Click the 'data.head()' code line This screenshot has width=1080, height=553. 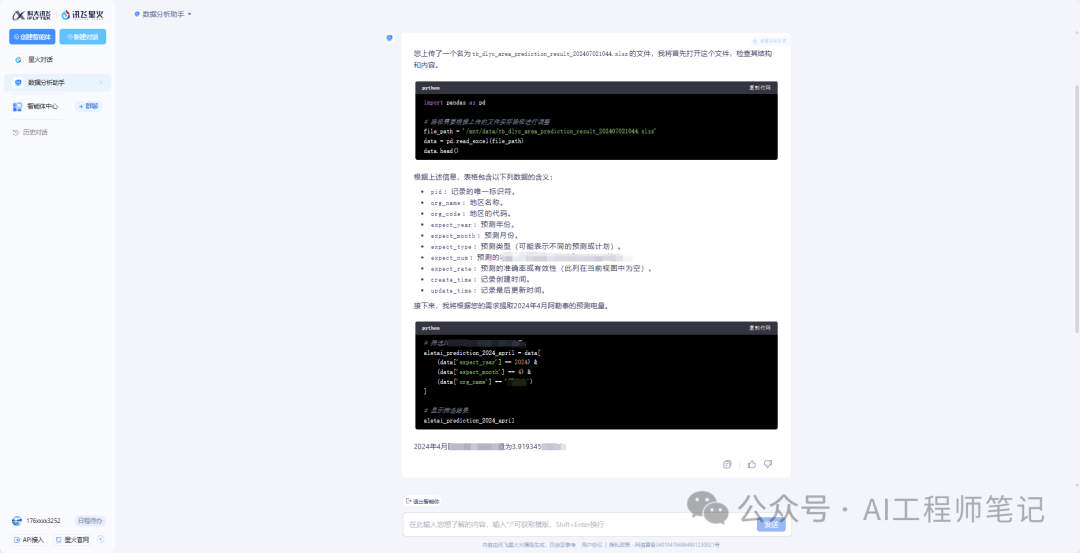coord(441,151)
